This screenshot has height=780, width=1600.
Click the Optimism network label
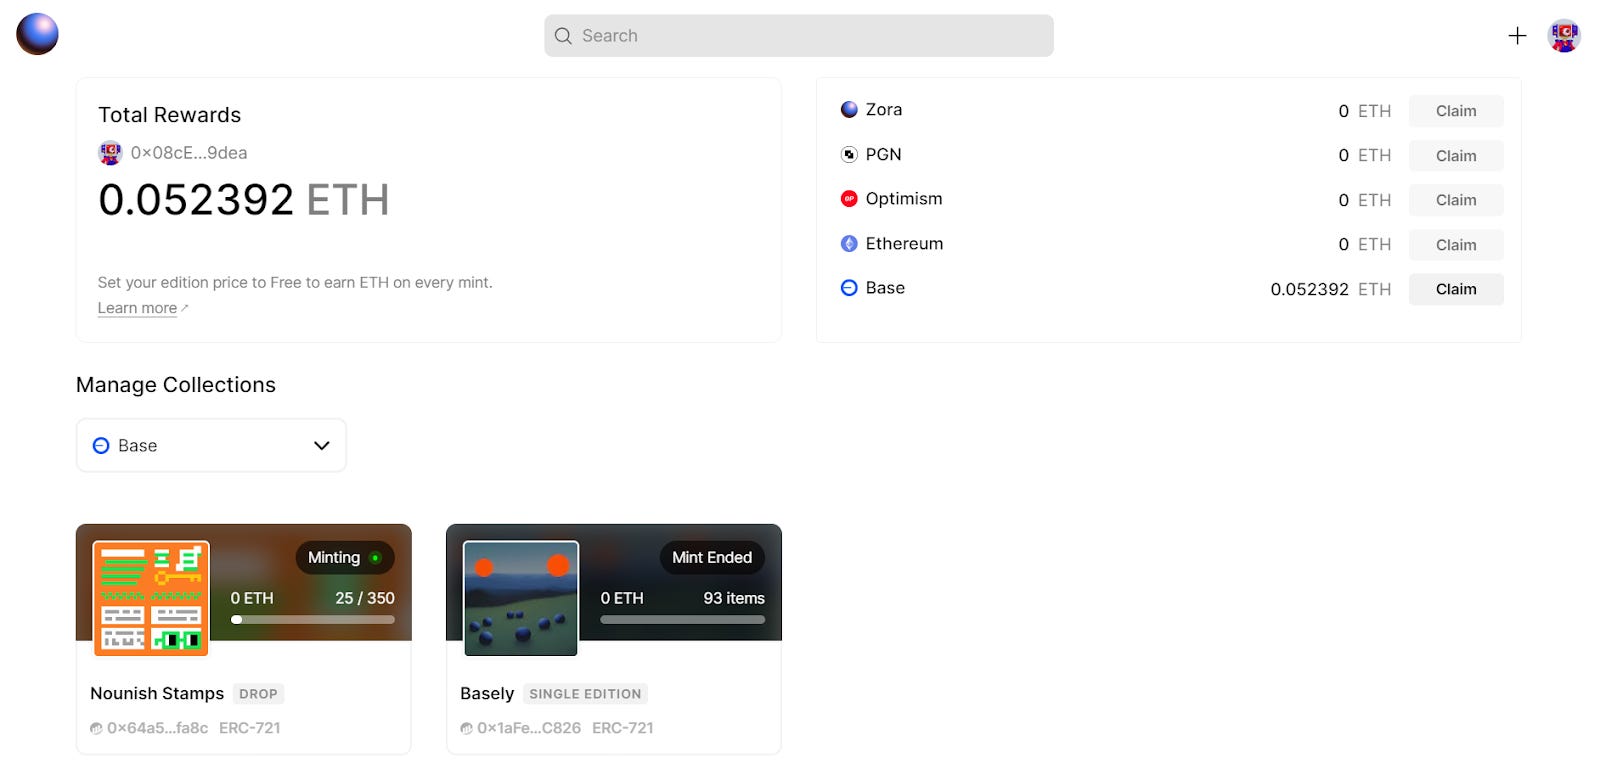pos(904,199)
